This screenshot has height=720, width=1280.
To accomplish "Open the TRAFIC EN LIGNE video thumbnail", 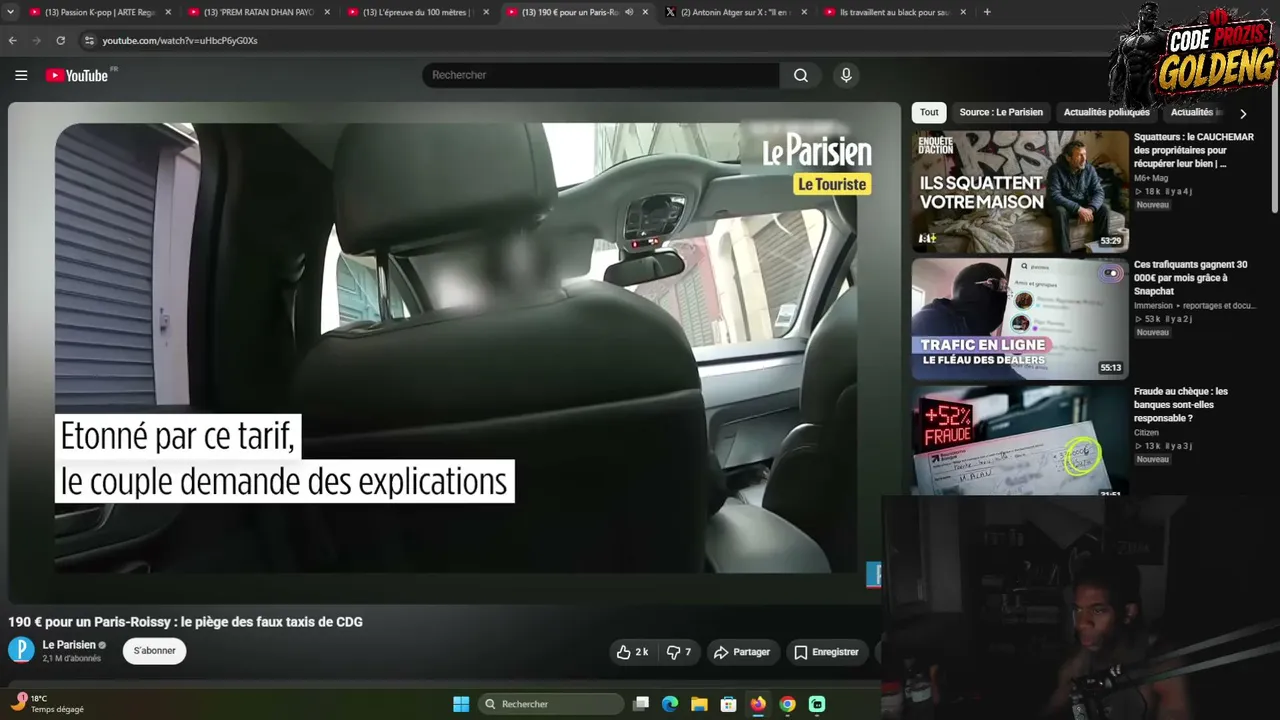I will pos(1020,319).
